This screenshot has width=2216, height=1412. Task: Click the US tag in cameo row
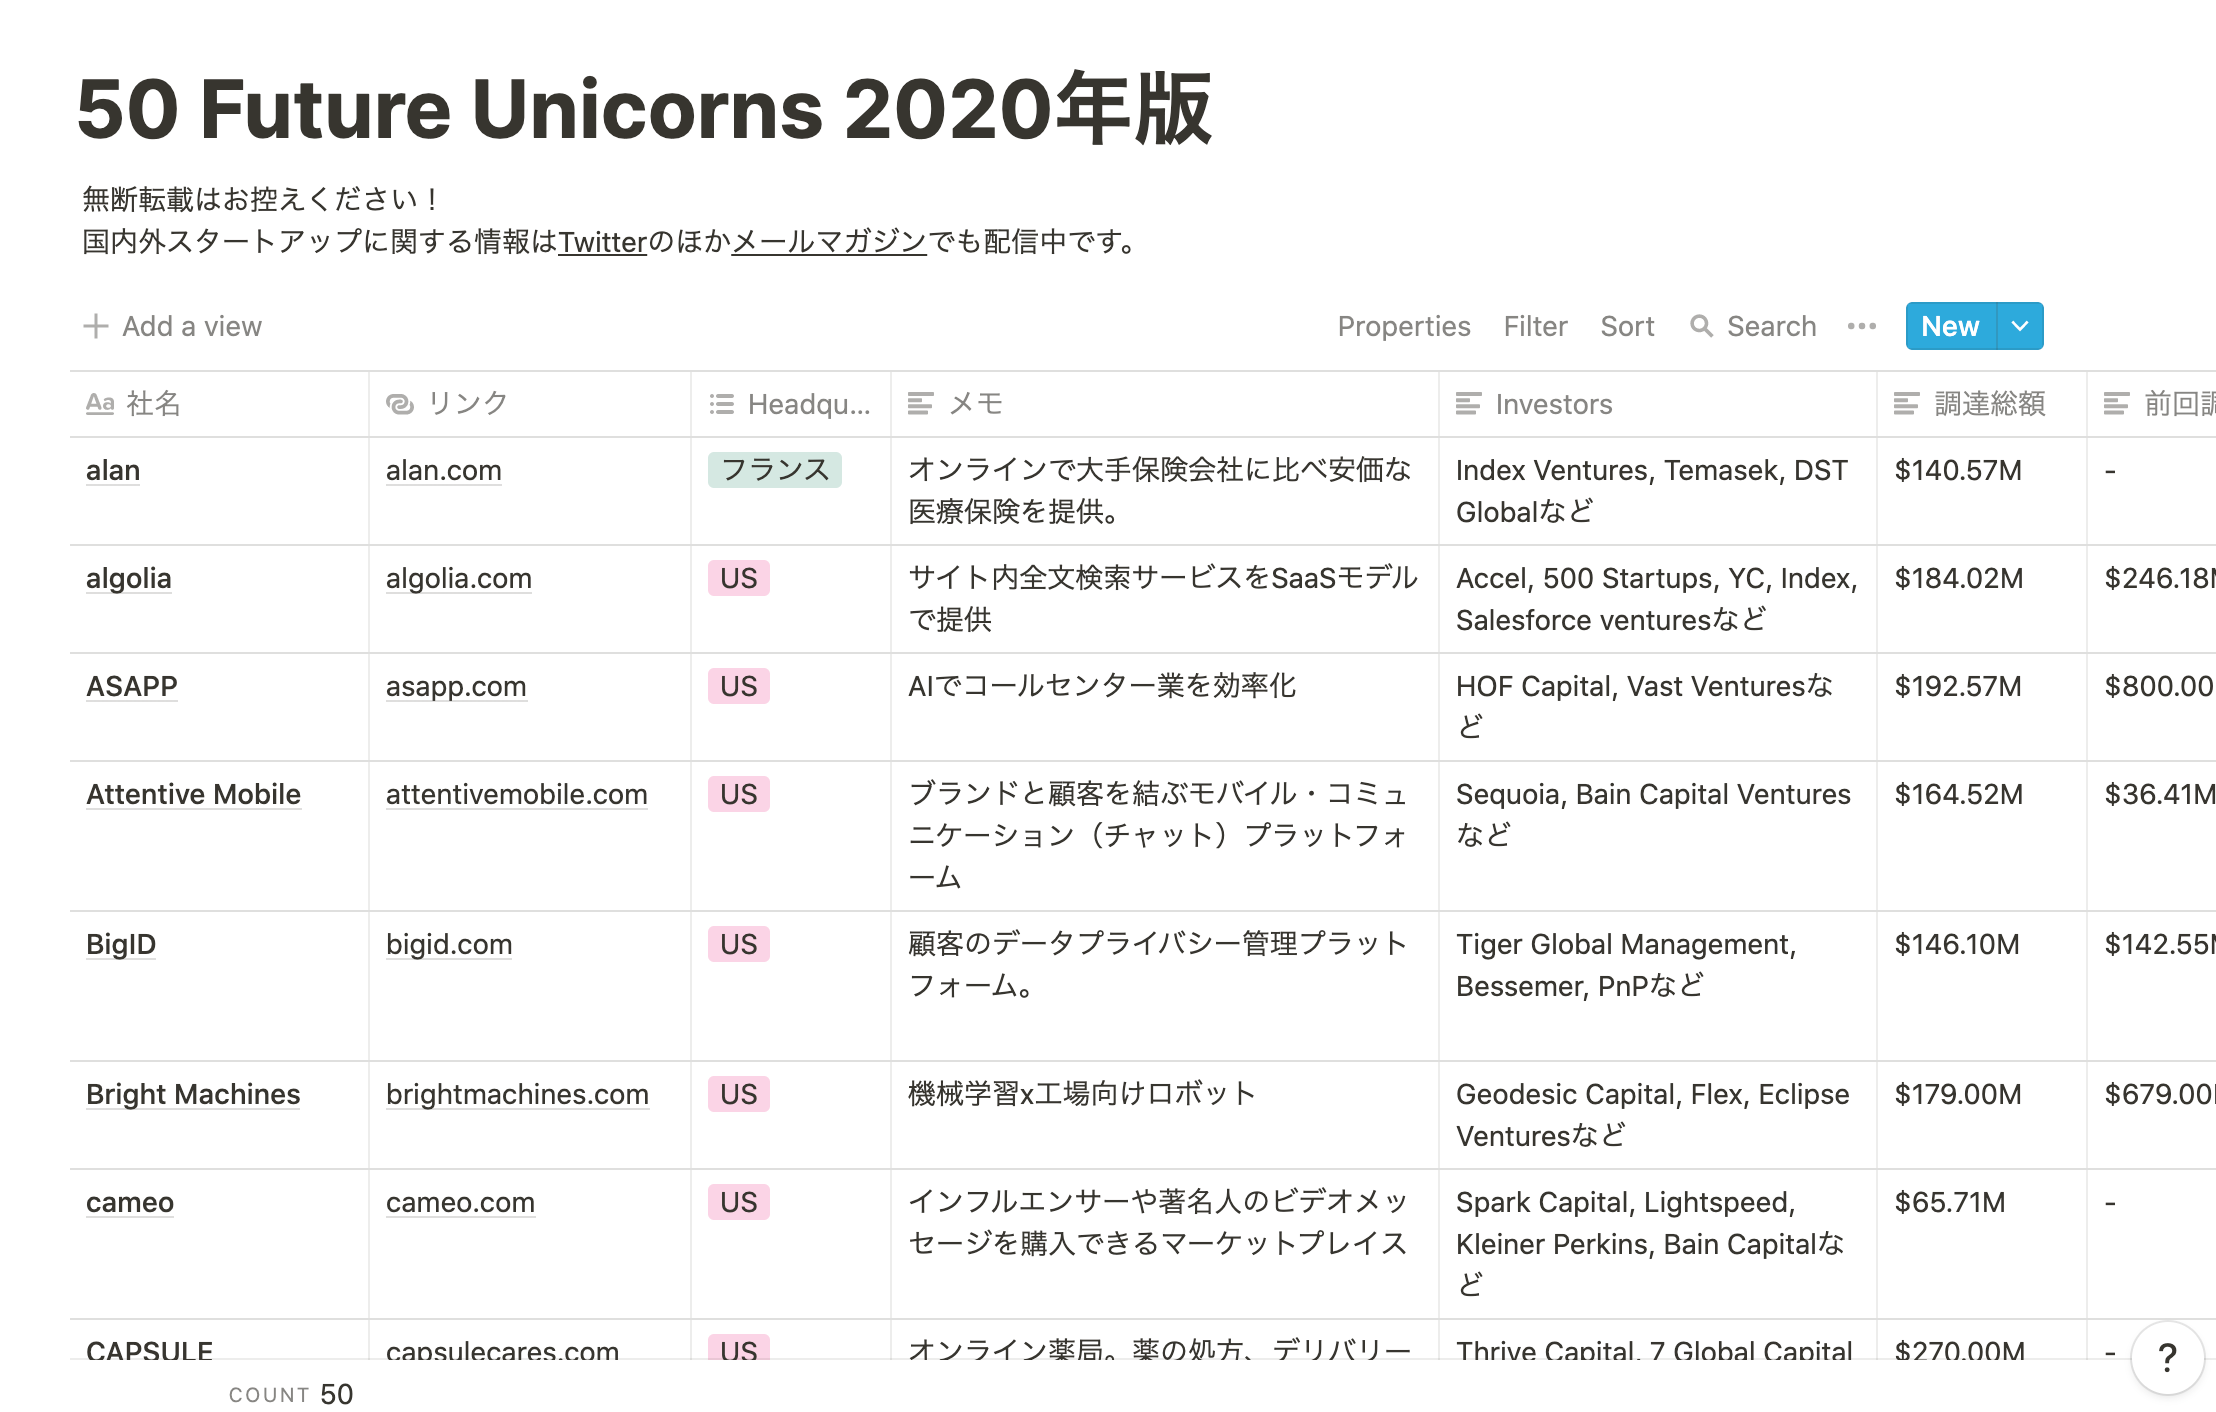(739, 1202)
